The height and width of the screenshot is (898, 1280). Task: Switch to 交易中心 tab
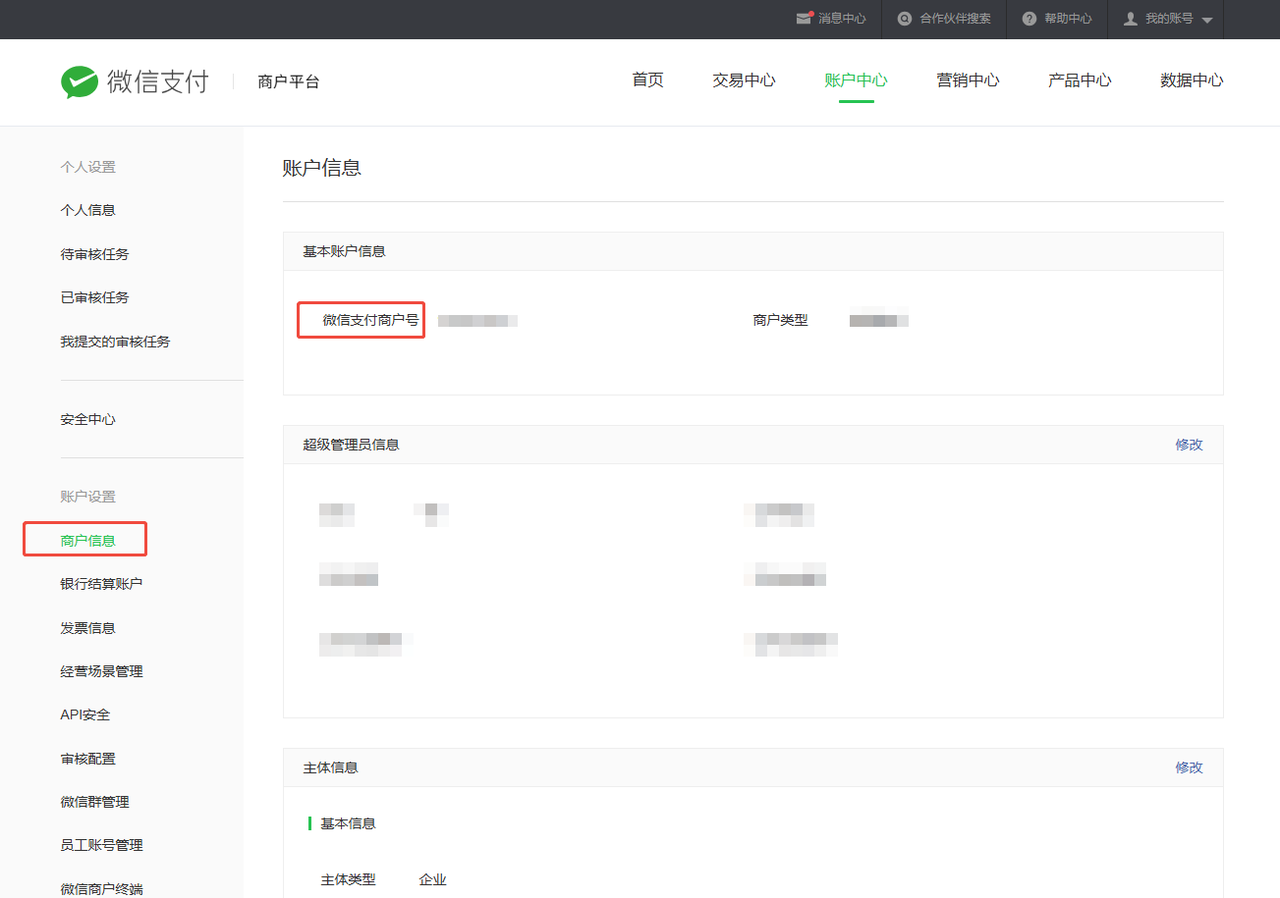tap(743, 81)
